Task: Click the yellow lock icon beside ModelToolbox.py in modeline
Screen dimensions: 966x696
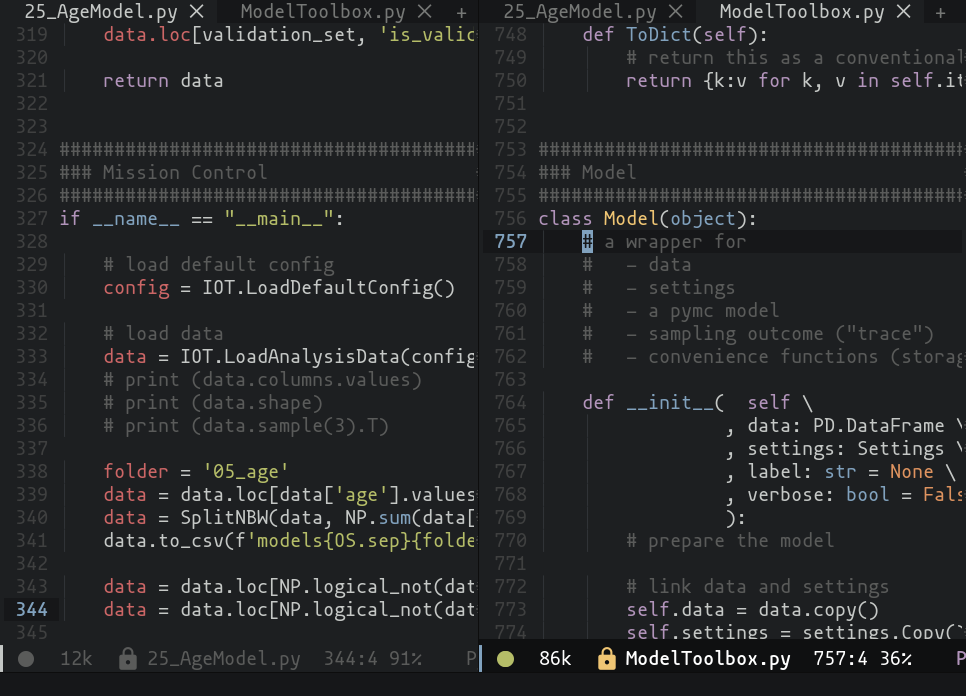Action: pyautogui.click(x=606, y=659)
